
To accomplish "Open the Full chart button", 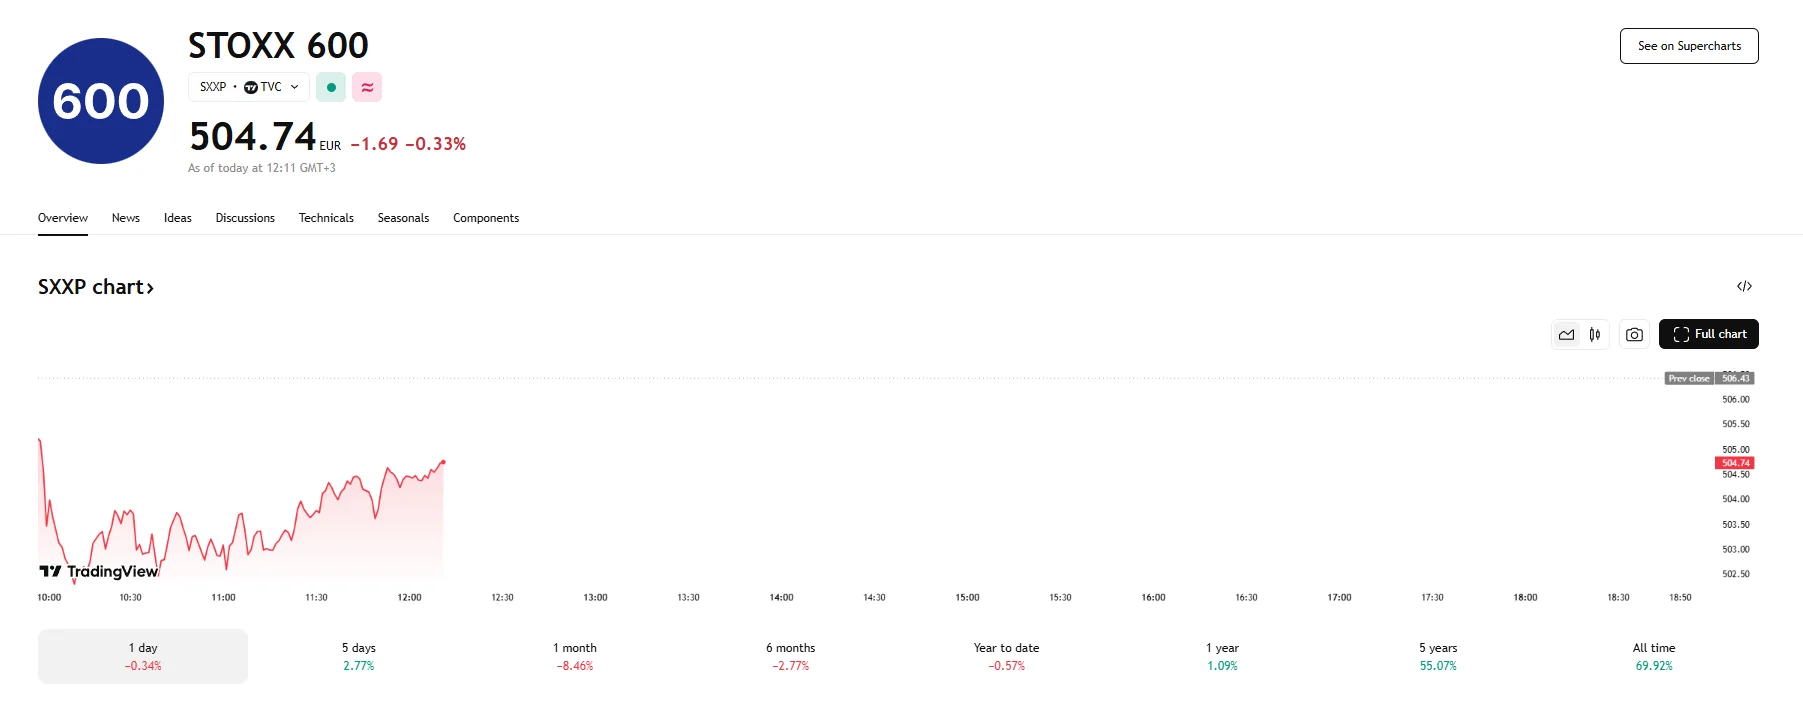I will 1708,334.
